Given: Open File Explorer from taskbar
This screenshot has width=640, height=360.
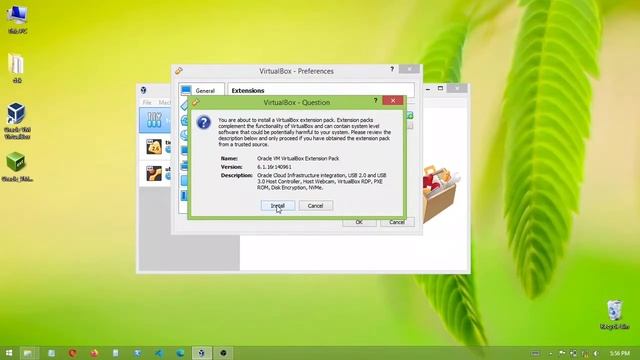Looking at the screenshot, I should coord(28,353).
